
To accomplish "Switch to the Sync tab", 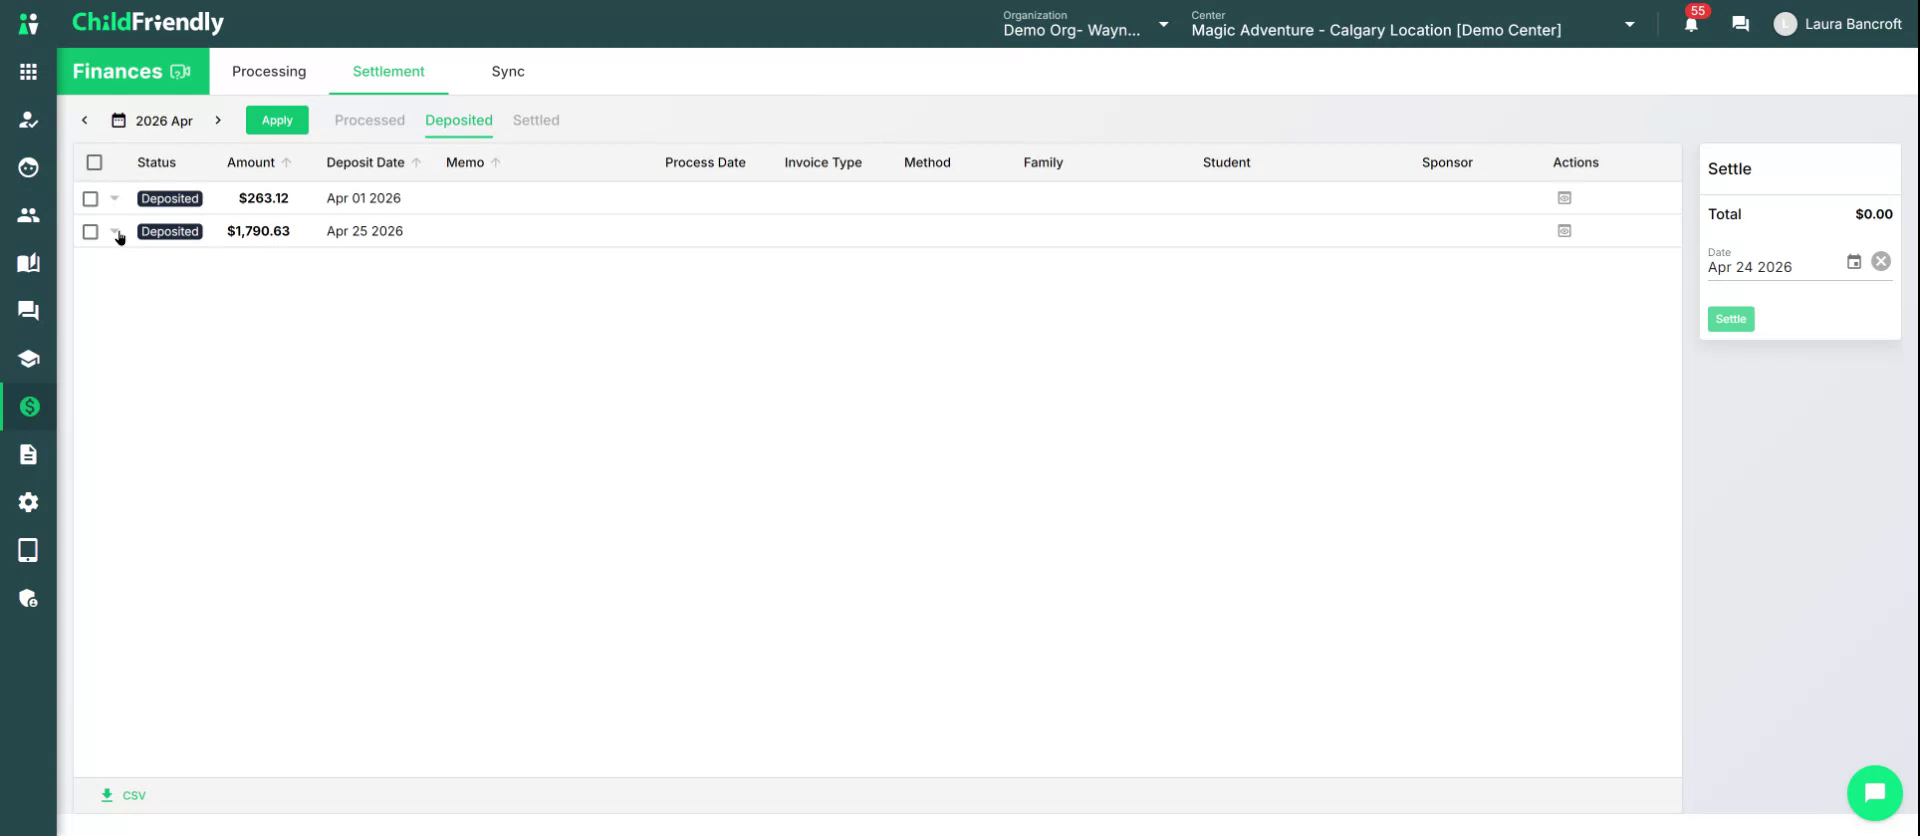I will [x=508, y=71].
